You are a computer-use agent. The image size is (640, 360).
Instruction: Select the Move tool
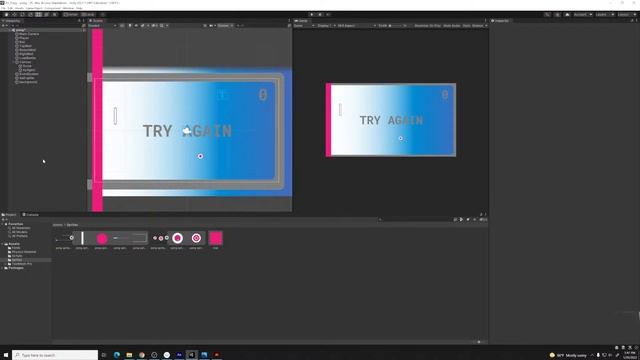click(x=14, y=15)
